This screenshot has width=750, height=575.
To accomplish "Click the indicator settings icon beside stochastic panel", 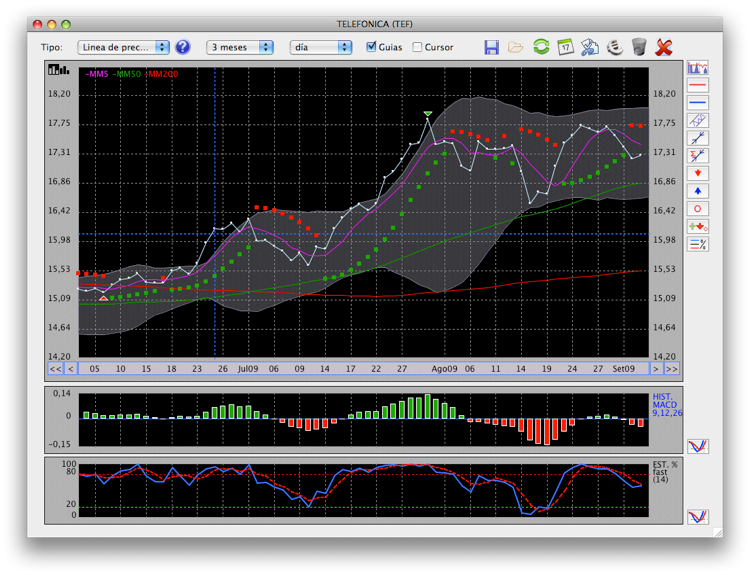I will pyautogui.click(x=697, y=517).
